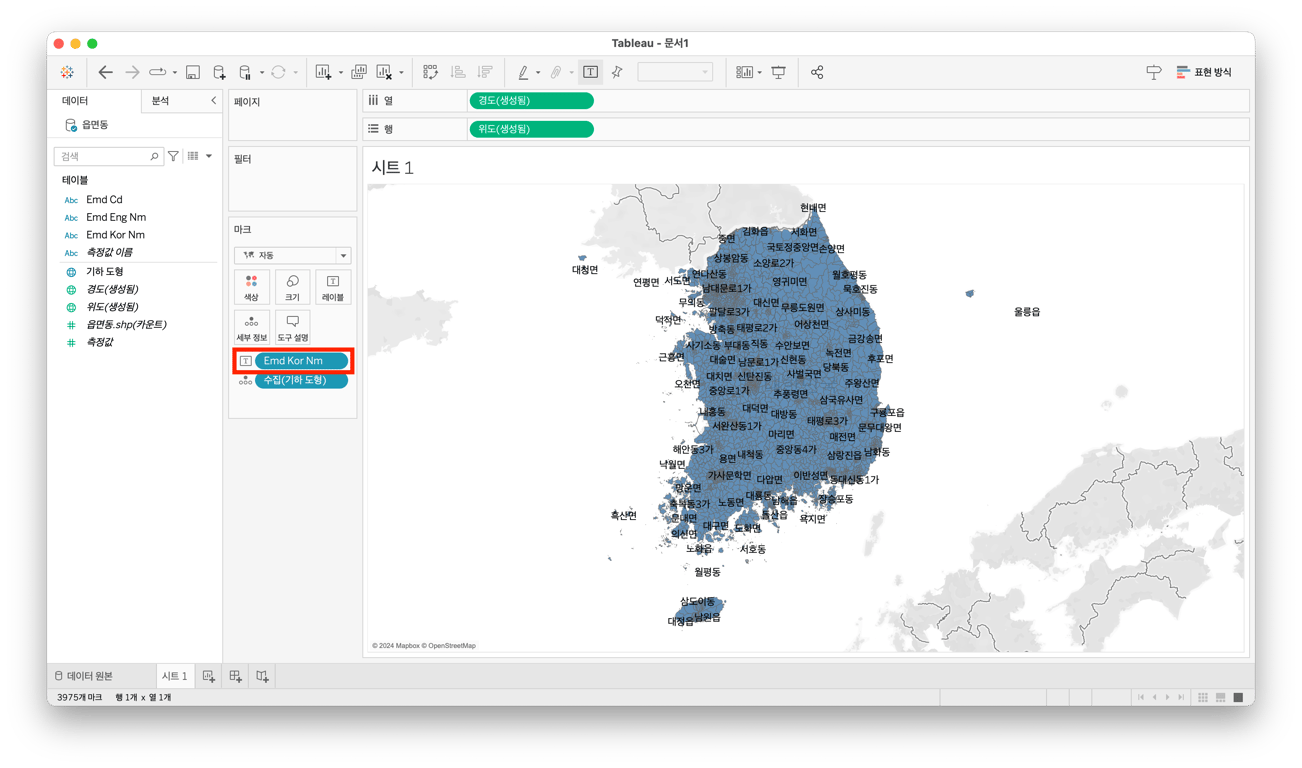Click the Save workbook icon
This screenshot has width=1302, height=768.
[193, 72]
